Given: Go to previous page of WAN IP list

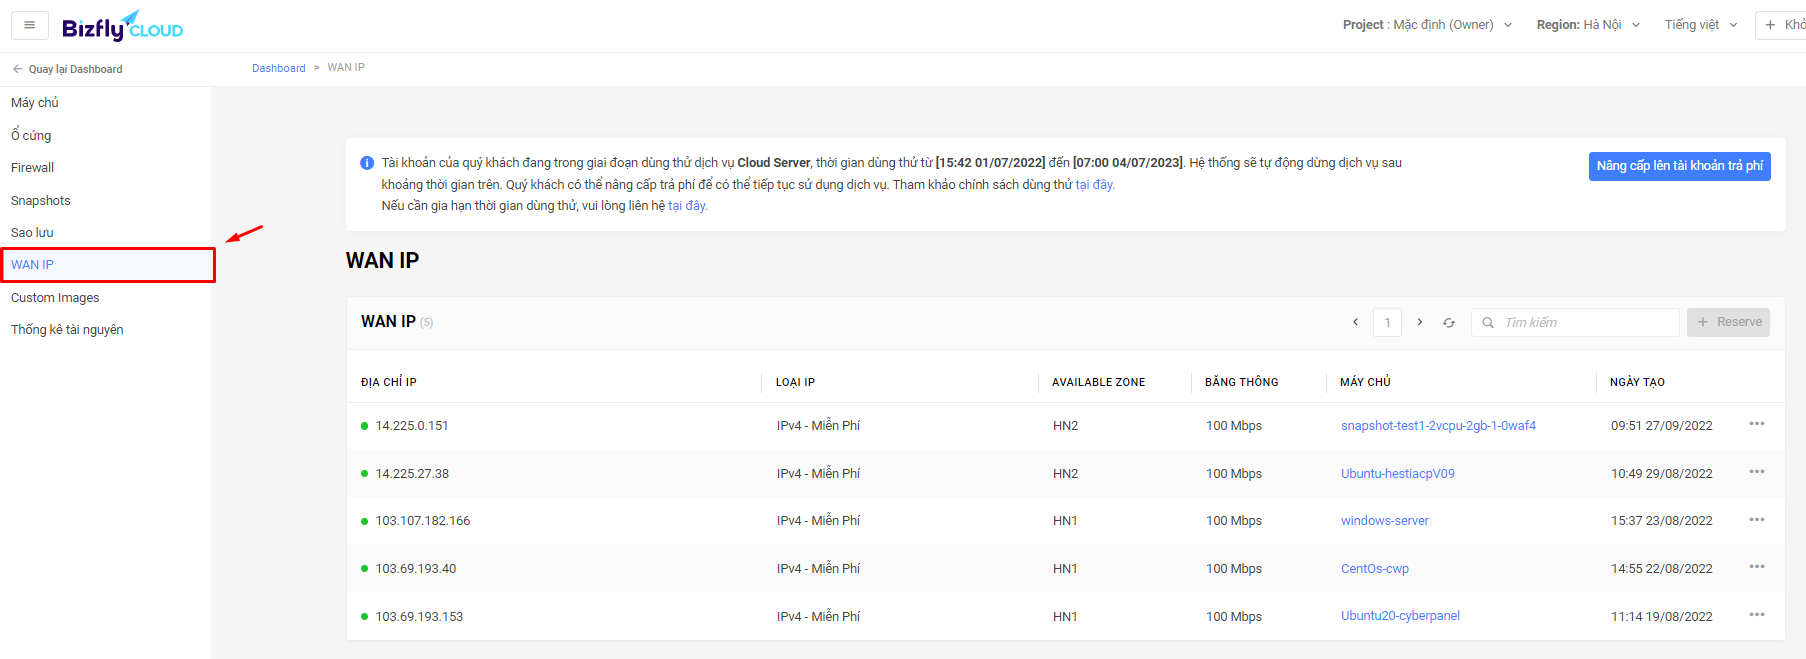Looking at the screenshot, I should click(x=1355, y=322).
